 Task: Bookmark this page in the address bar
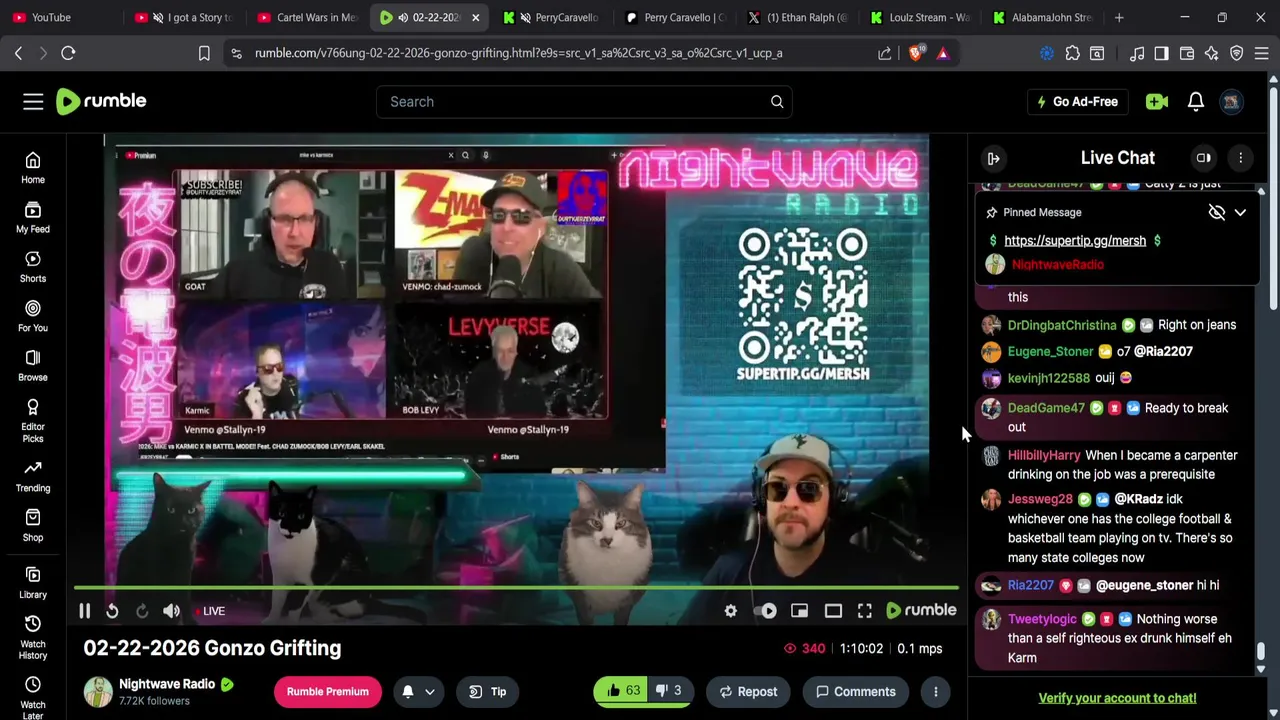(204, 53)
